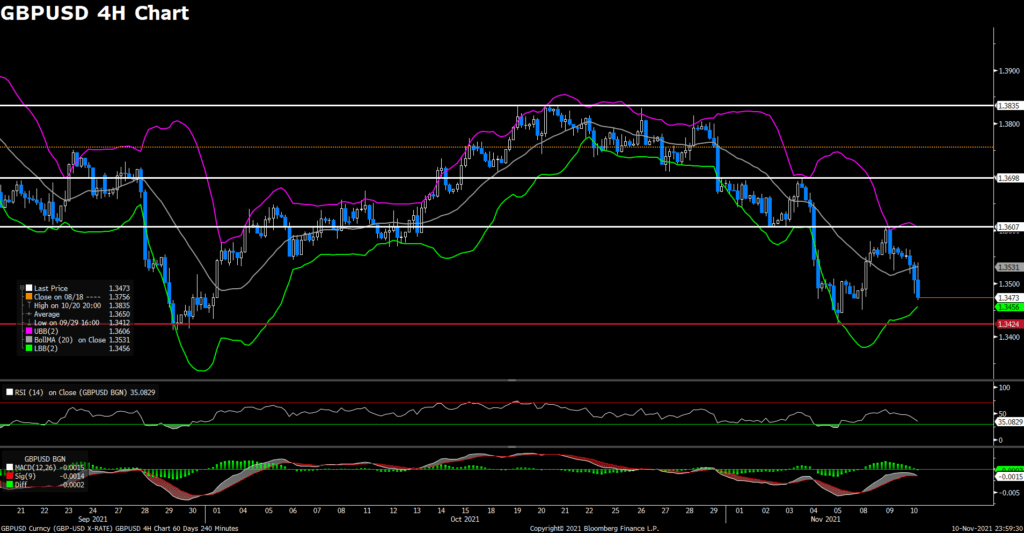Image resolution: width=1024 pixels, height=533 pixels.
Task: Click the Last Price 1.3473 legend row
Action: [x=76, y=288]
